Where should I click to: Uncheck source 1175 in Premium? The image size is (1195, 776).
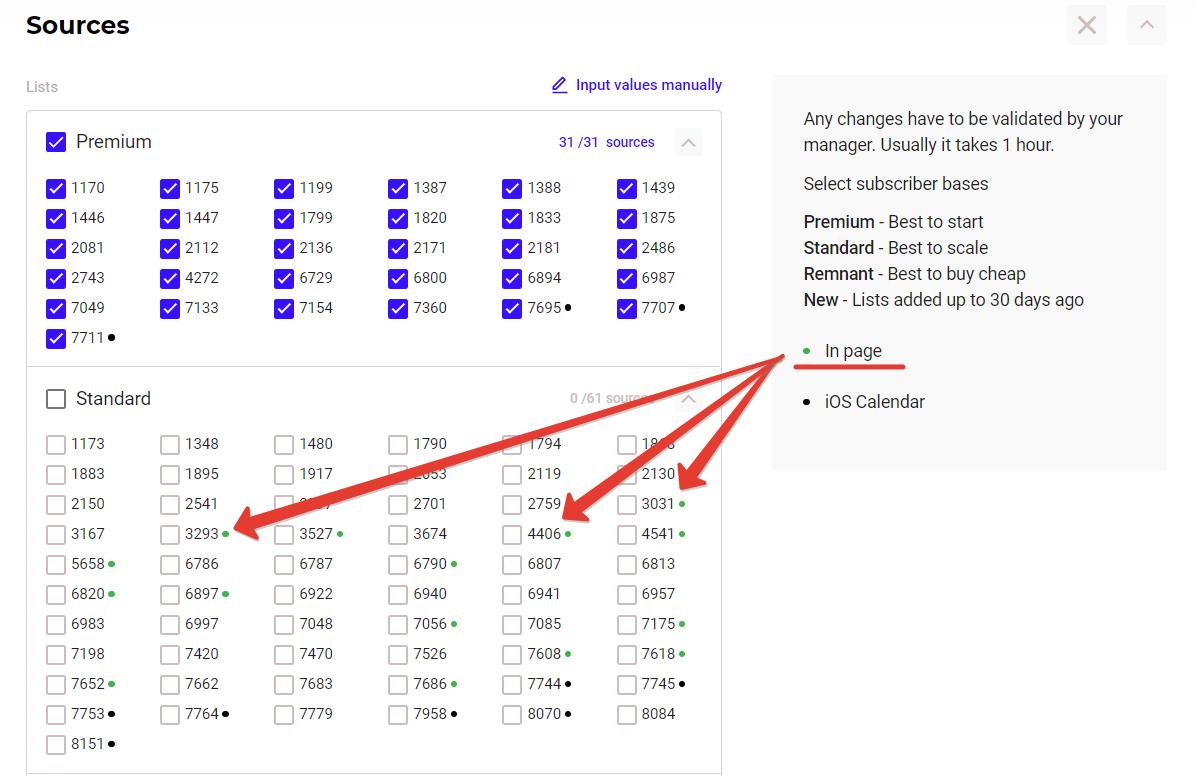tap(170, 188)
